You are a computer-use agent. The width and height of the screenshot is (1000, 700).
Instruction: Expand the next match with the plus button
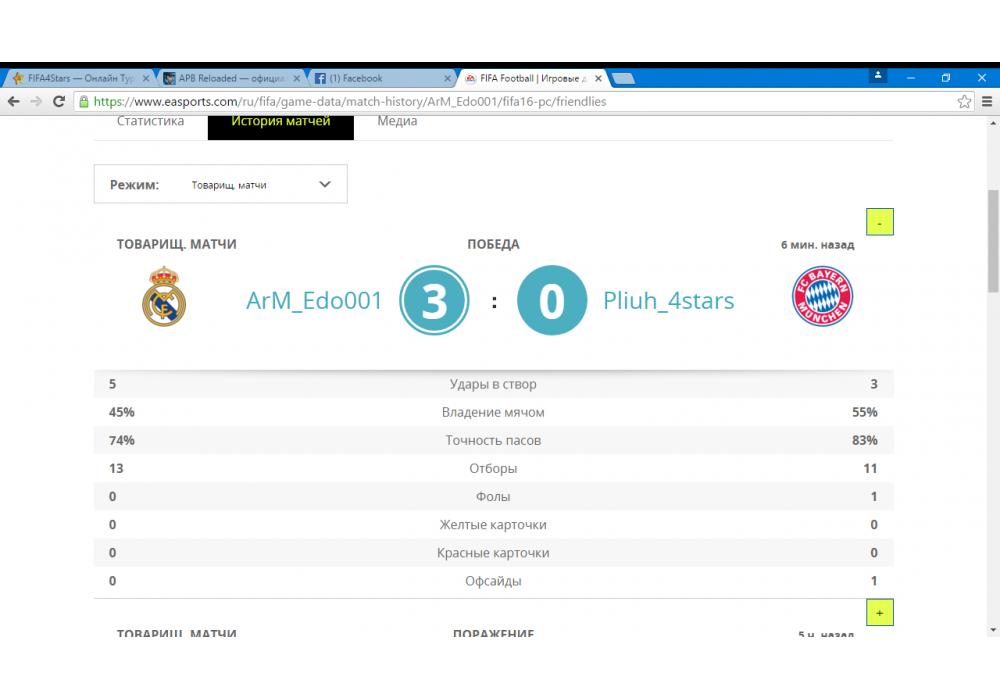coord(879,612)
